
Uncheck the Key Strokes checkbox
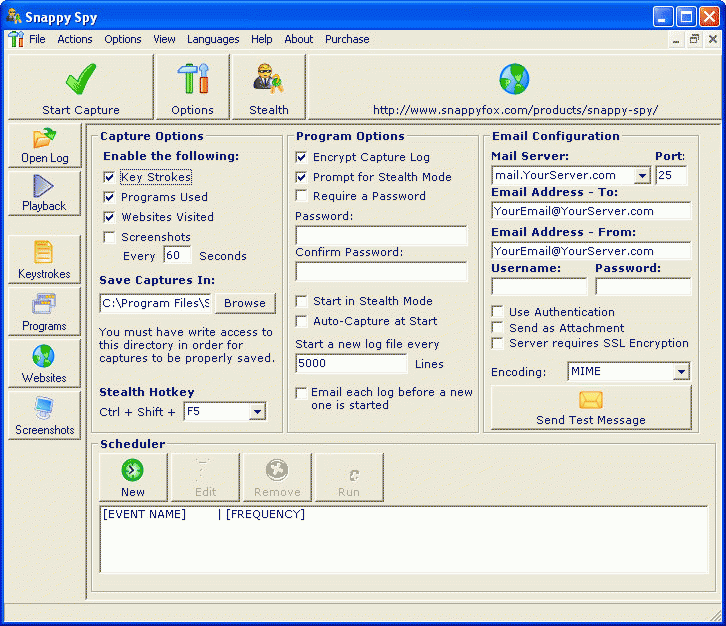tap(109, 177)
